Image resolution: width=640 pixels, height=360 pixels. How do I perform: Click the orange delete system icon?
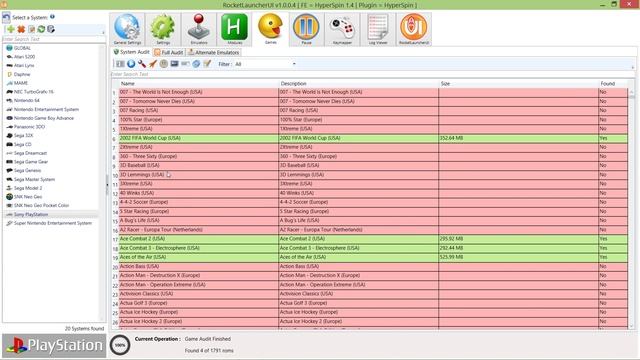click(21, 29)
